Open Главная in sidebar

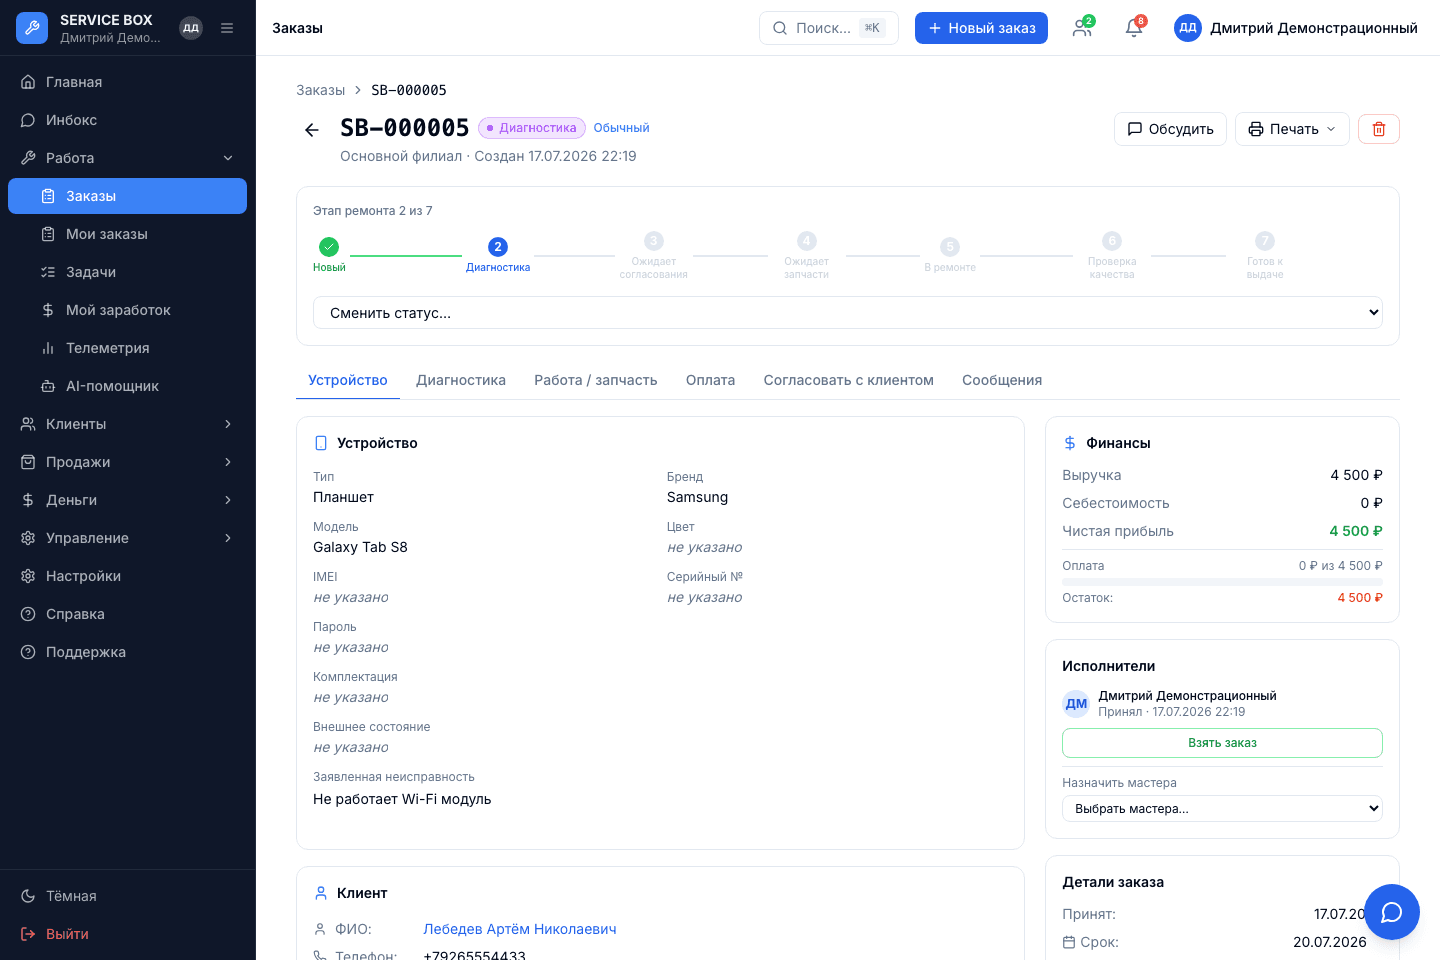pyautogui.click(x=128, y=82)
